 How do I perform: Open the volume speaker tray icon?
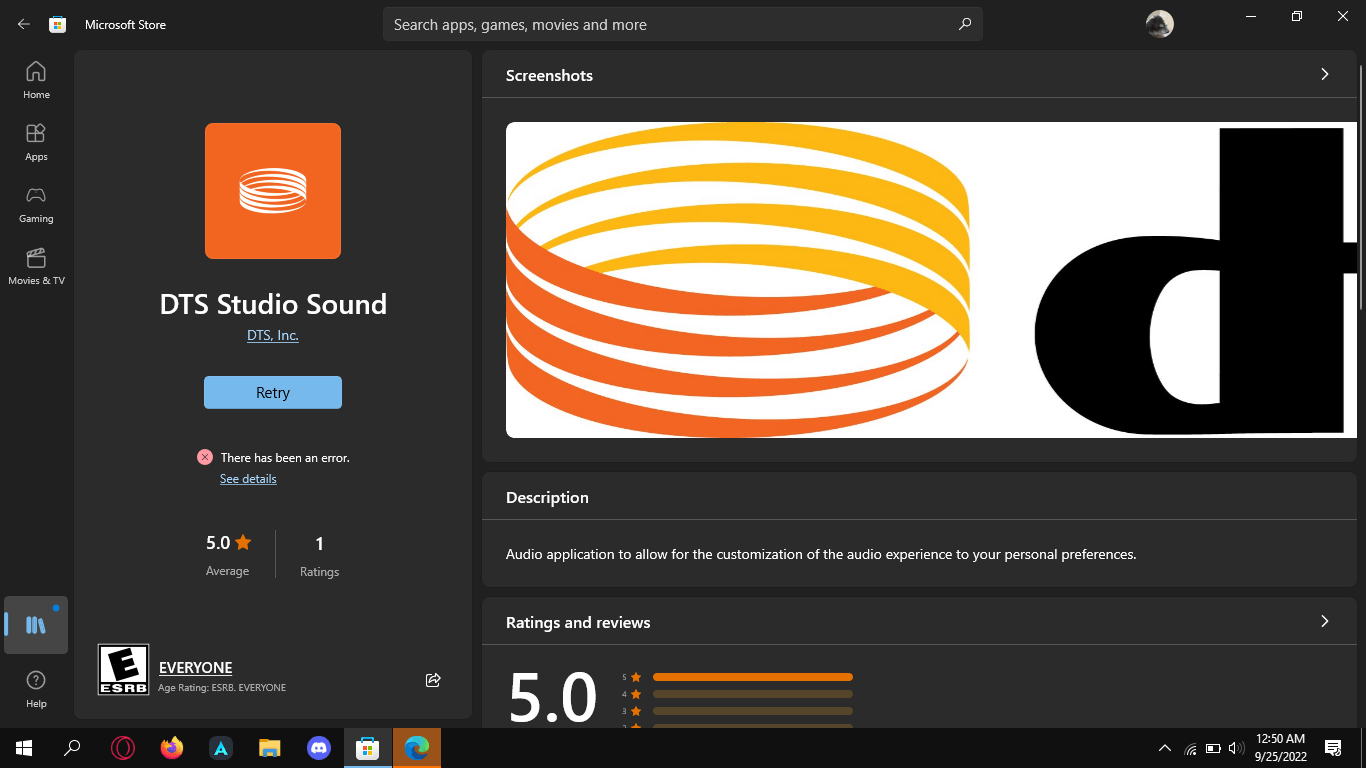(x=1236, y=748)
